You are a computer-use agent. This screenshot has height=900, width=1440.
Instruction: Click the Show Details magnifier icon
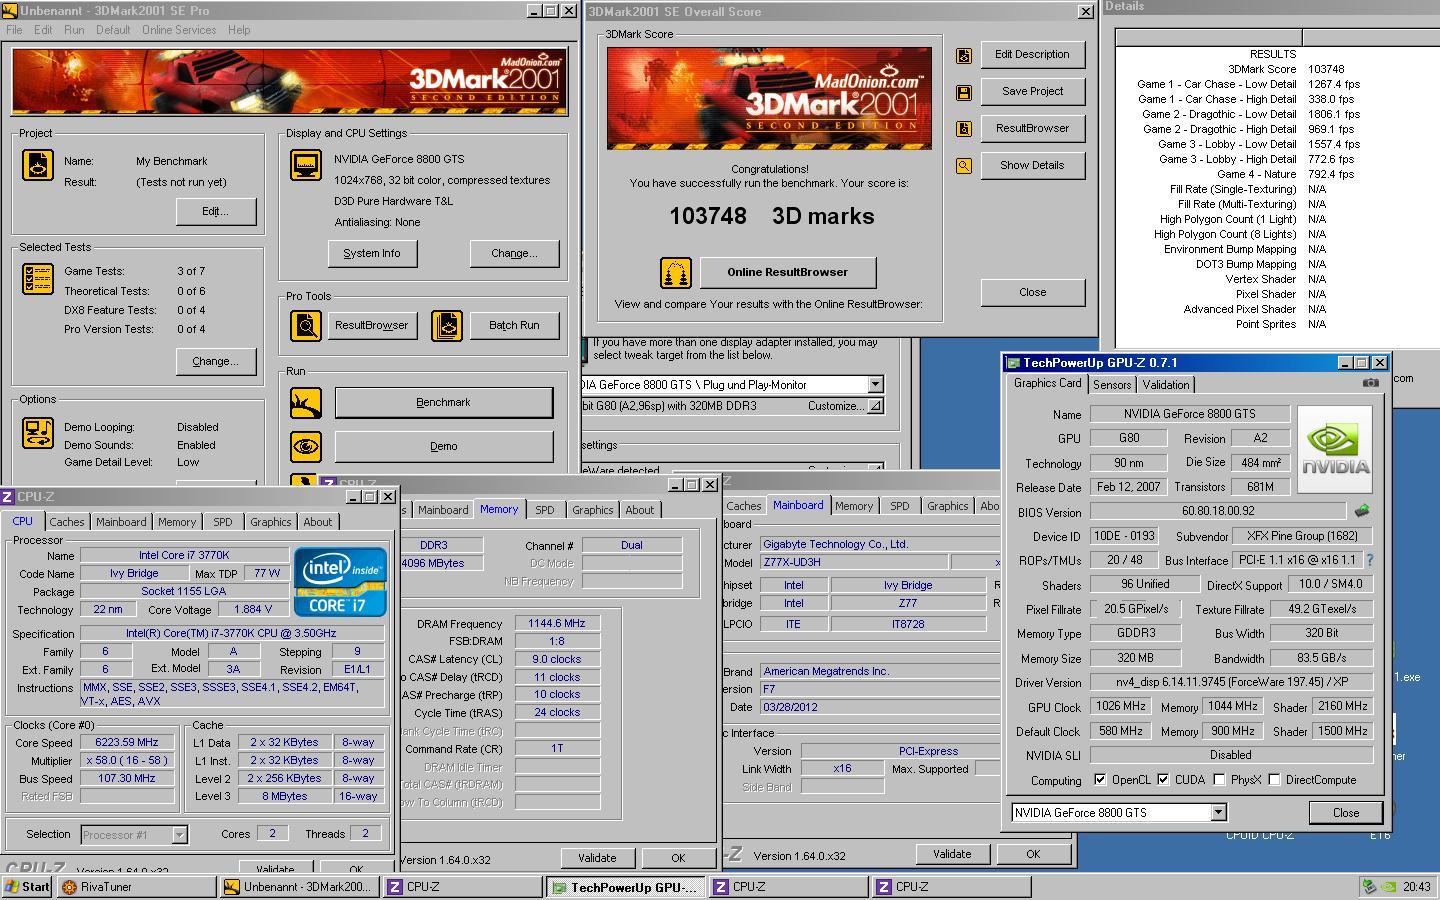964,166
